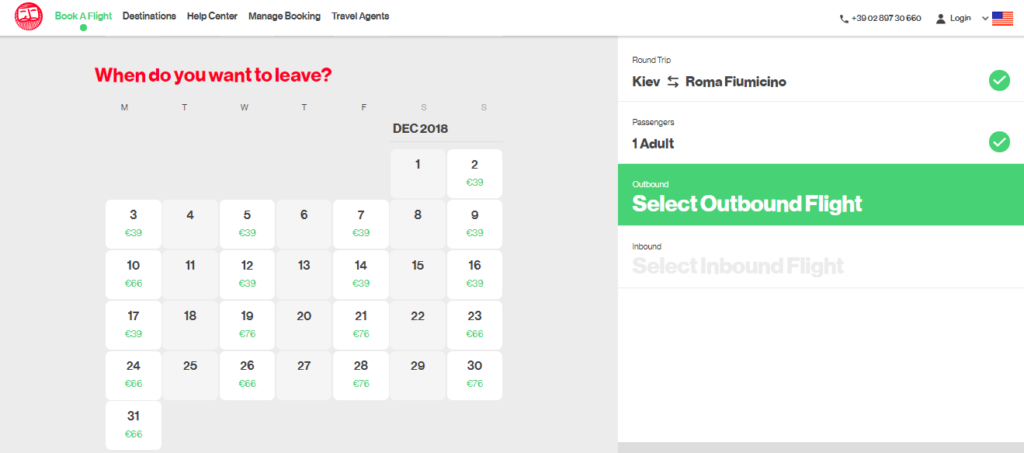Open the Book A Flight tab
The width and height of the screenshot is (1024, 453).
(x=83, y=16)
